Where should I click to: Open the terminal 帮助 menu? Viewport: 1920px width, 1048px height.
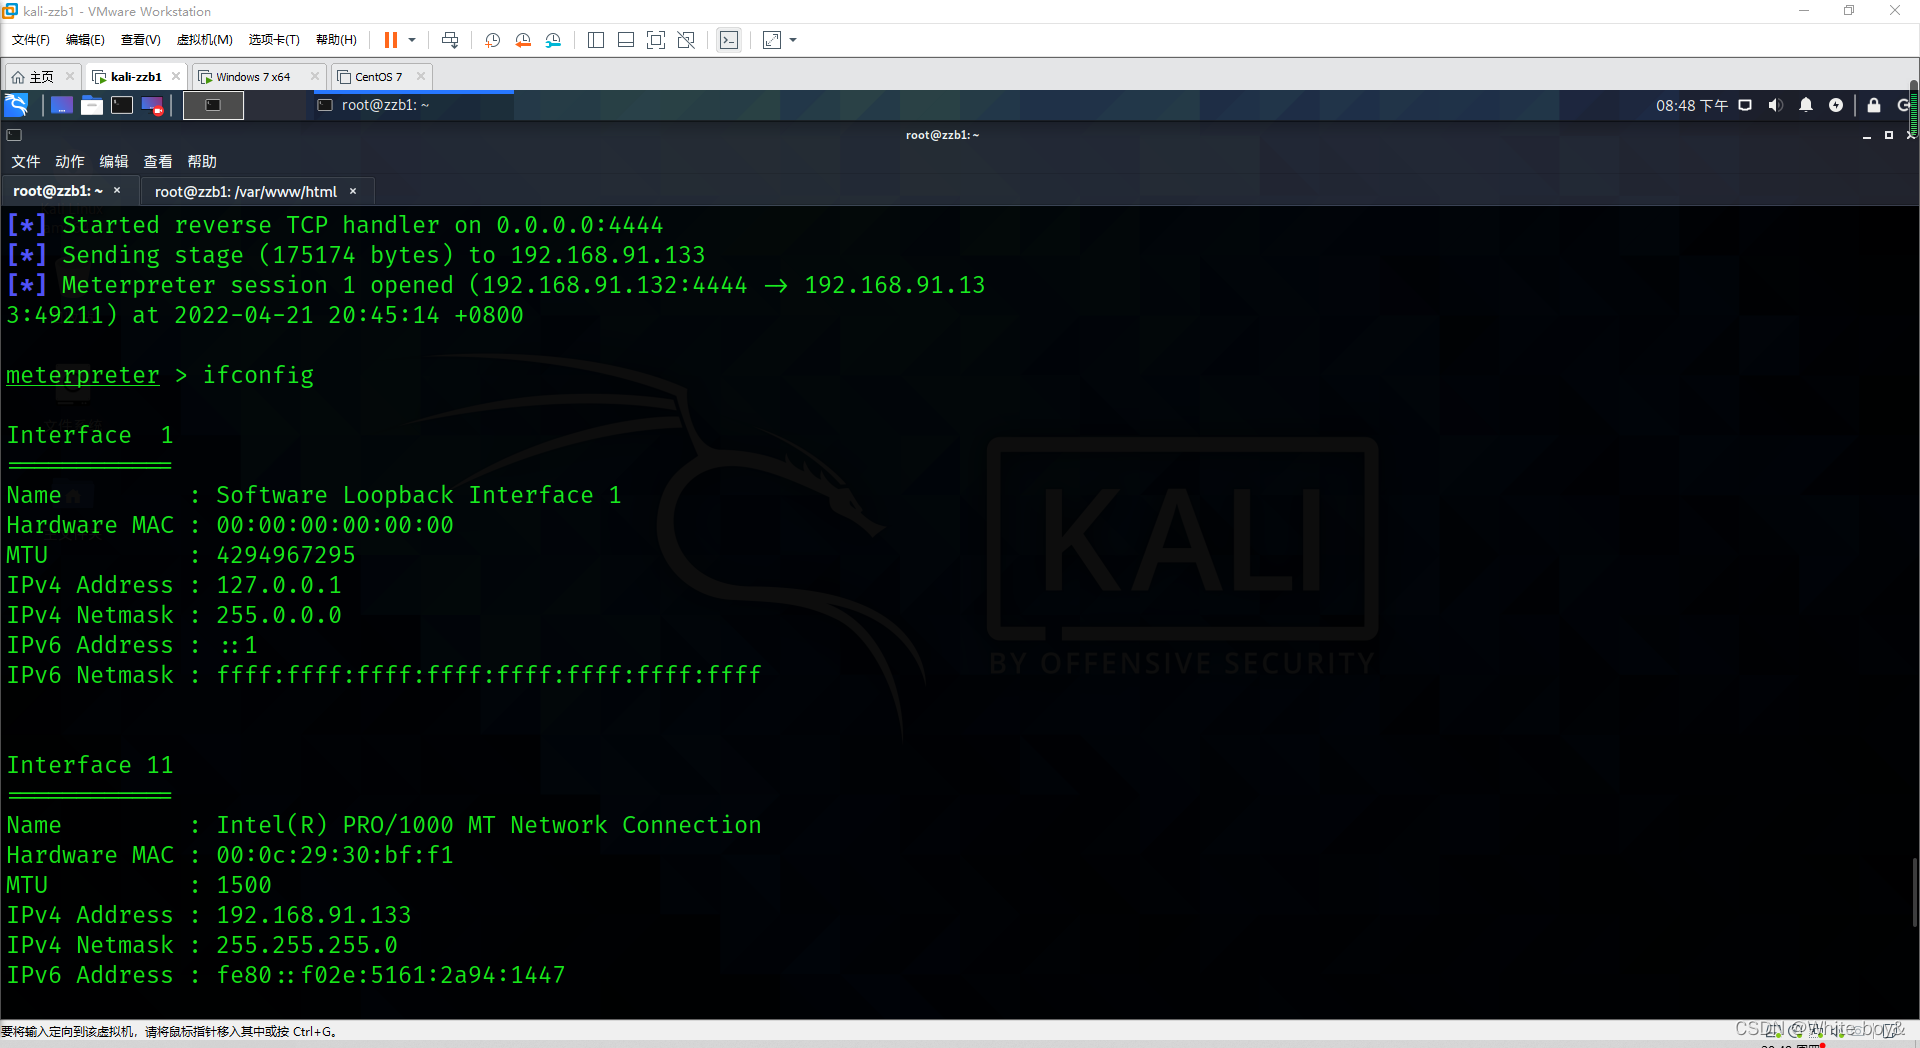[x=202, y=161]
